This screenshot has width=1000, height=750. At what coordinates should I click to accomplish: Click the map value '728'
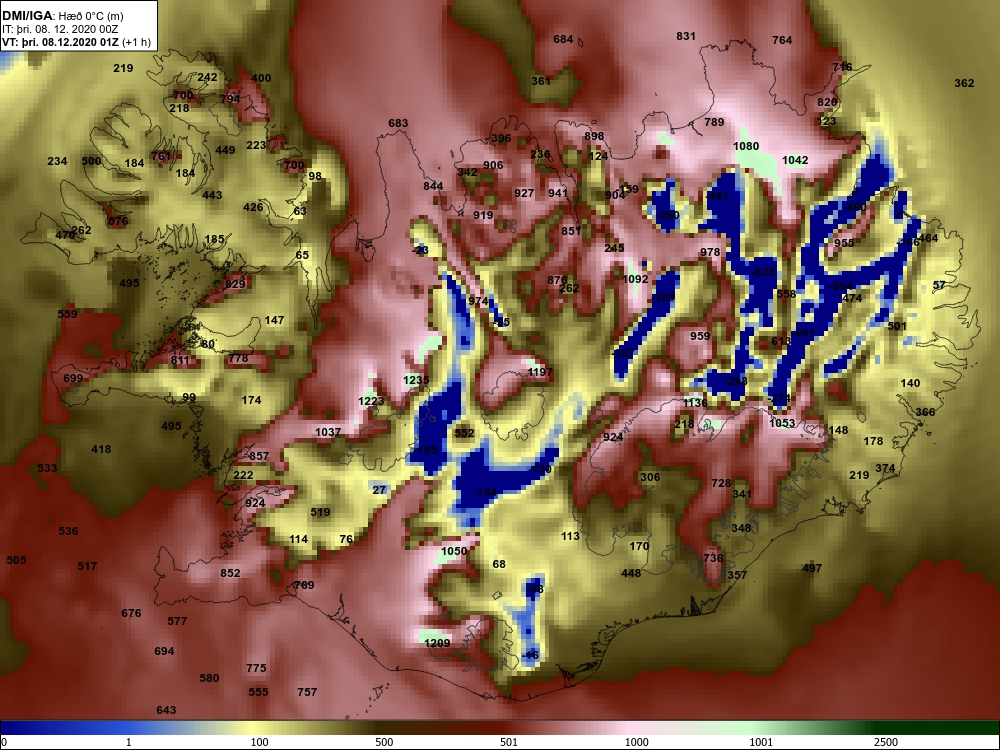coord(721,483)
